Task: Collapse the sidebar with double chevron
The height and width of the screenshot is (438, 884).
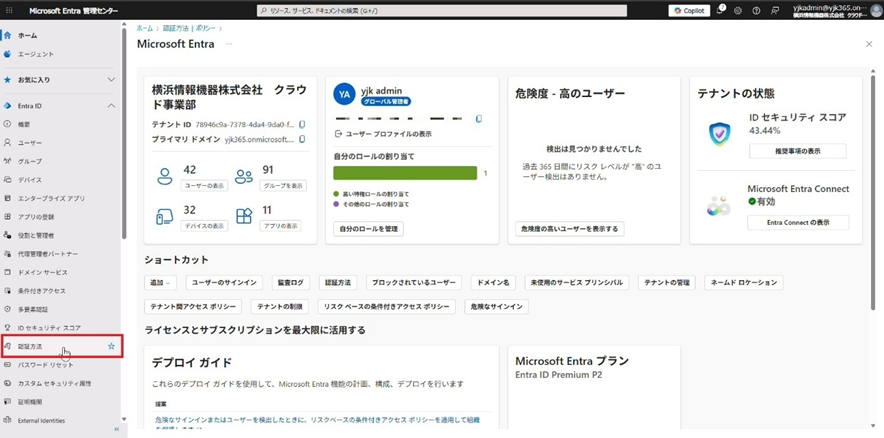Action: tap(116, 430)
